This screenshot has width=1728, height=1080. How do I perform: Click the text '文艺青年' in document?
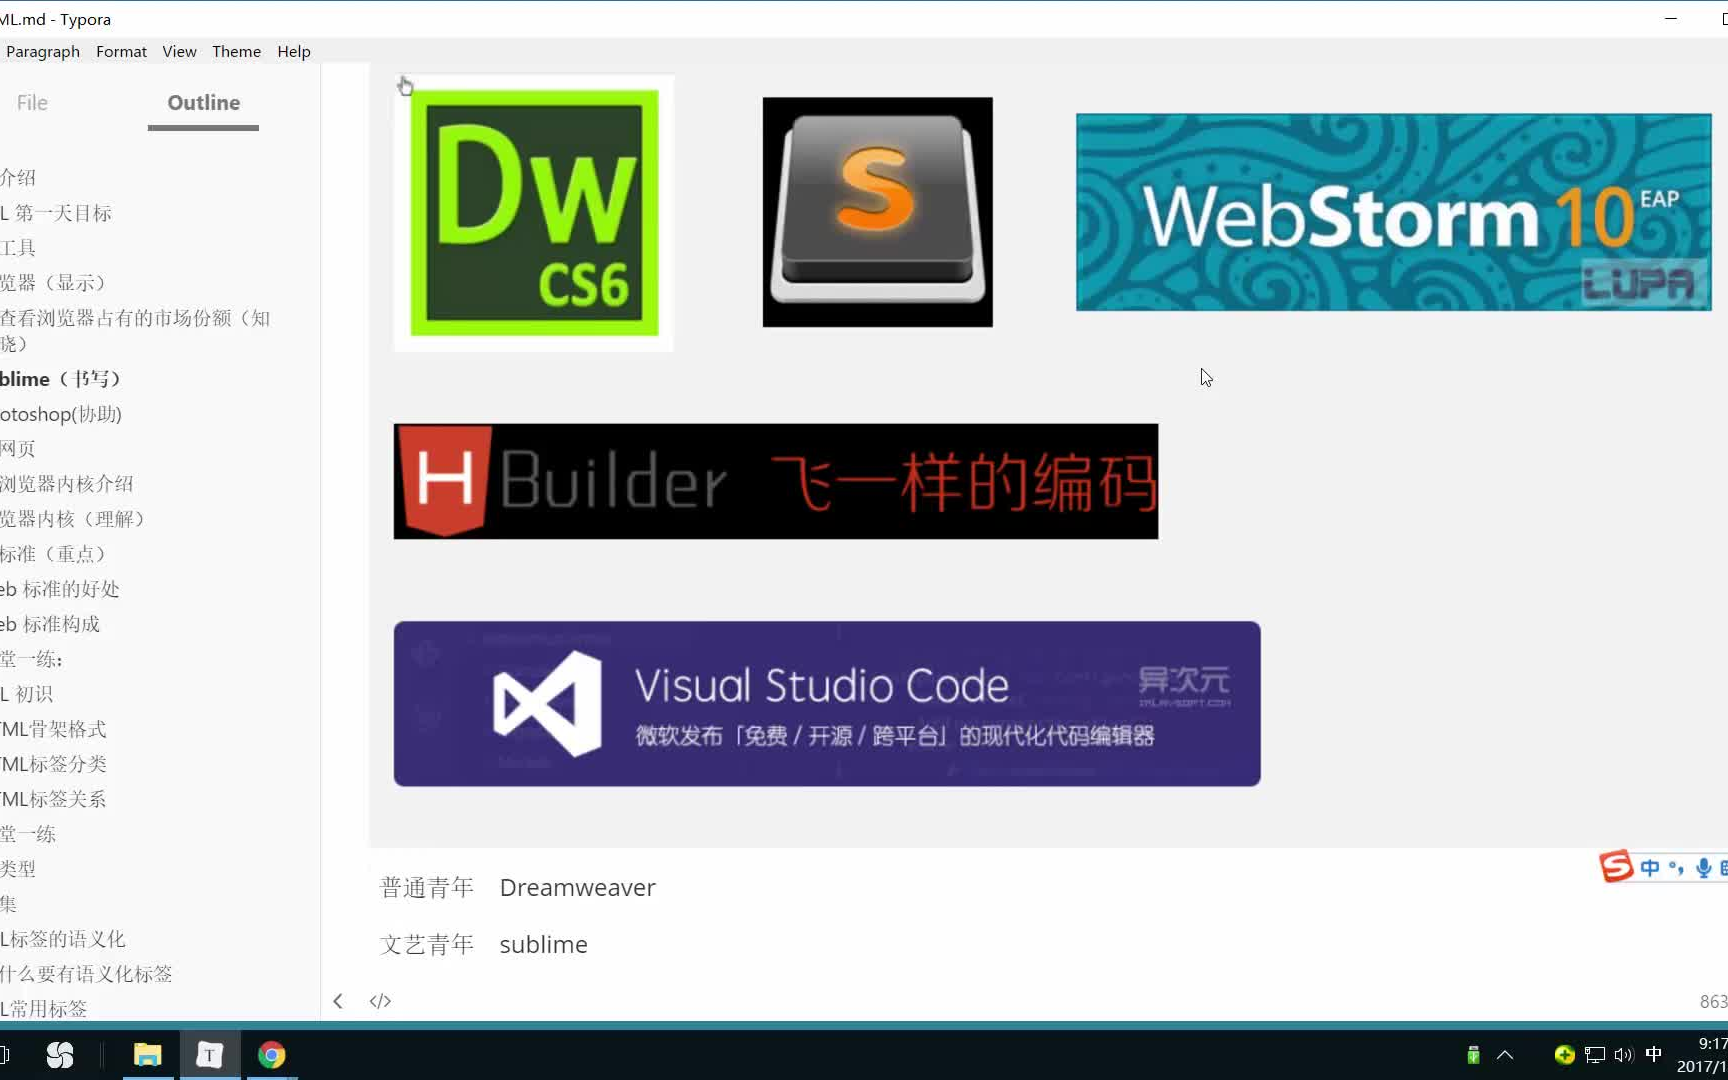click(427, 945)
